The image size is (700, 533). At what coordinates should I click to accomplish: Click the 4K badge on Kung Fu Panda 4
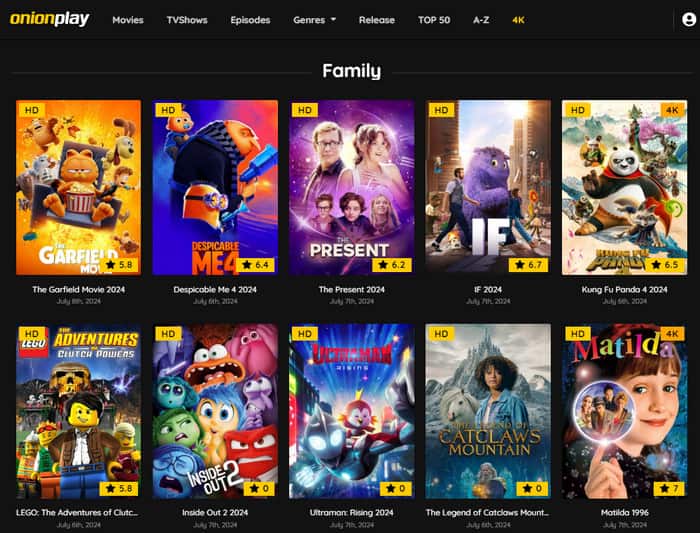(672, 110)
